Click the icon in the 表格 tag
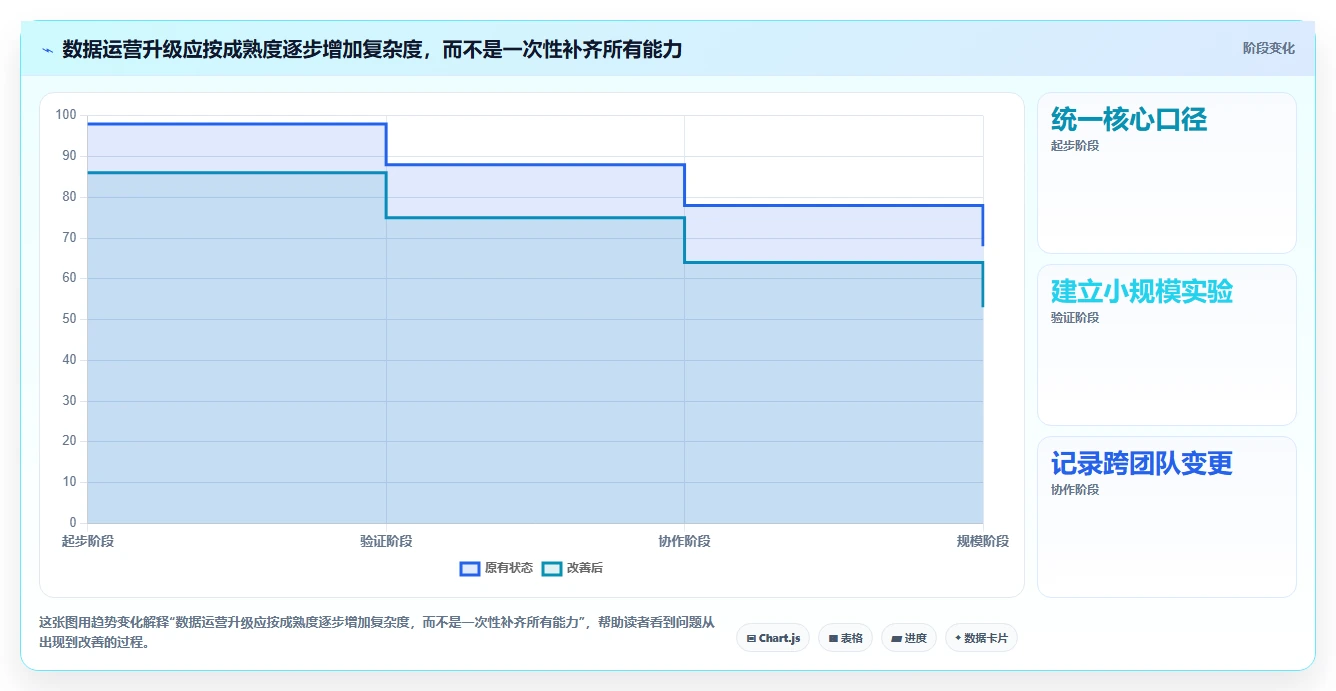This screenshot has height=691, width=1336. (832, 638)
